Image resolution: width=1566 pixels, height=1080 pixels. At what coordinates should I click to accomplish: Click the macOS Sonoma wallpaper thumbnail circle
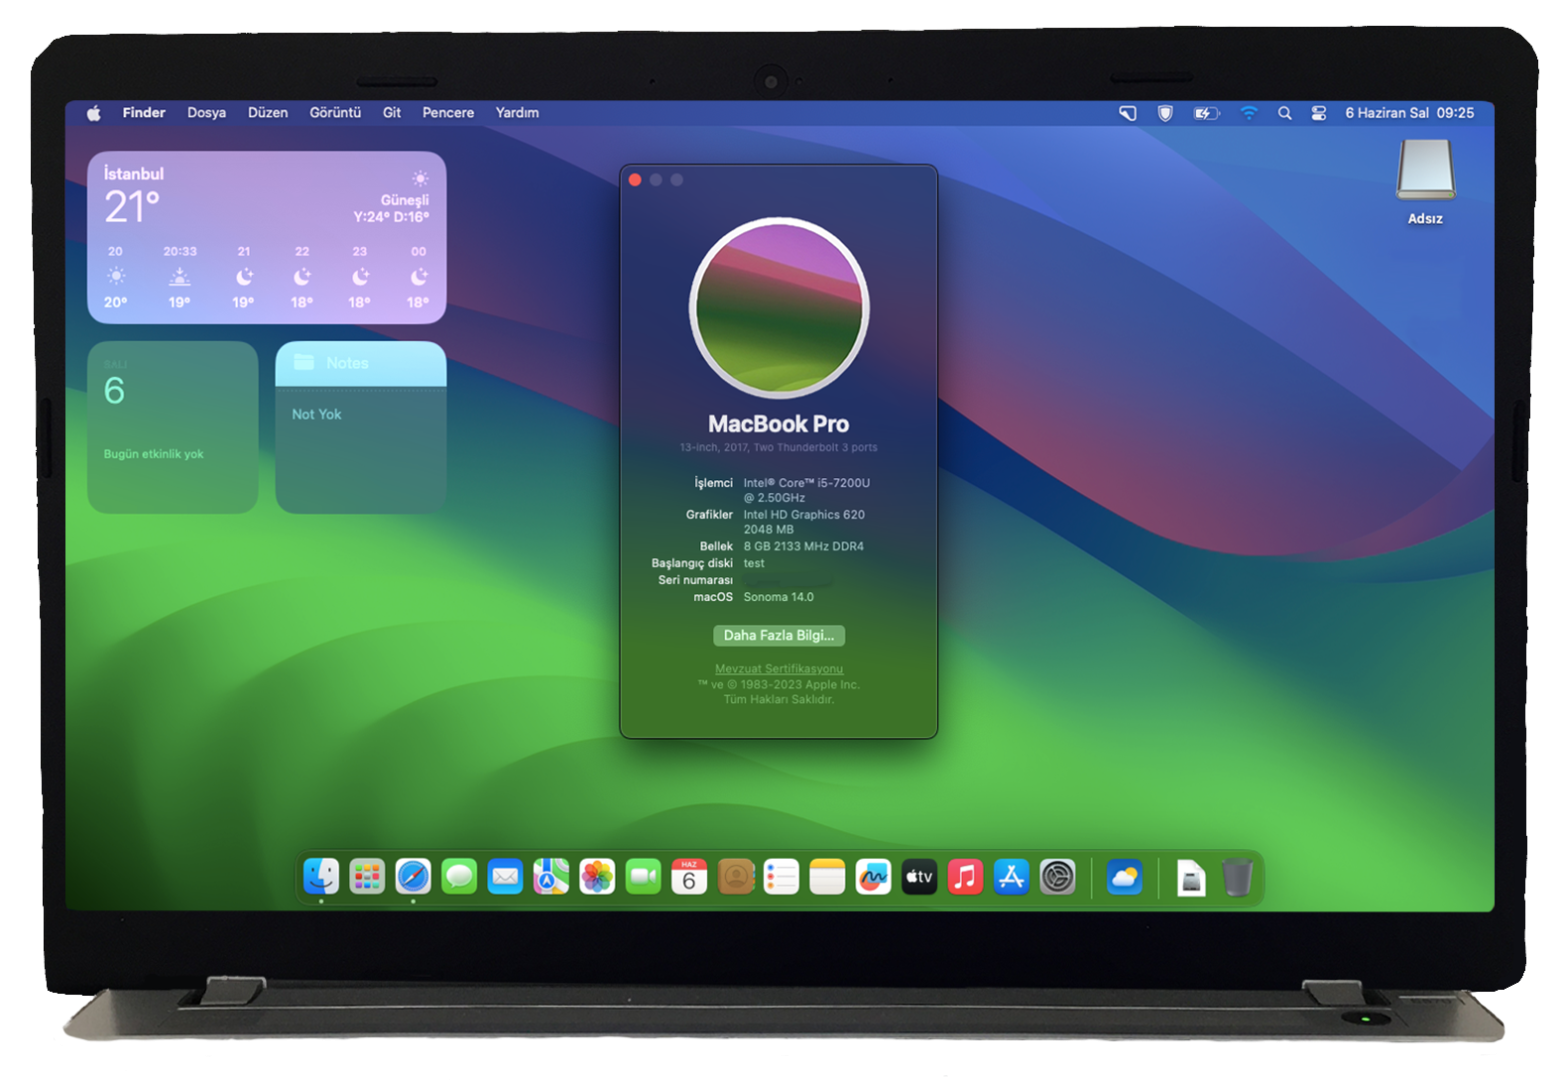779,307
